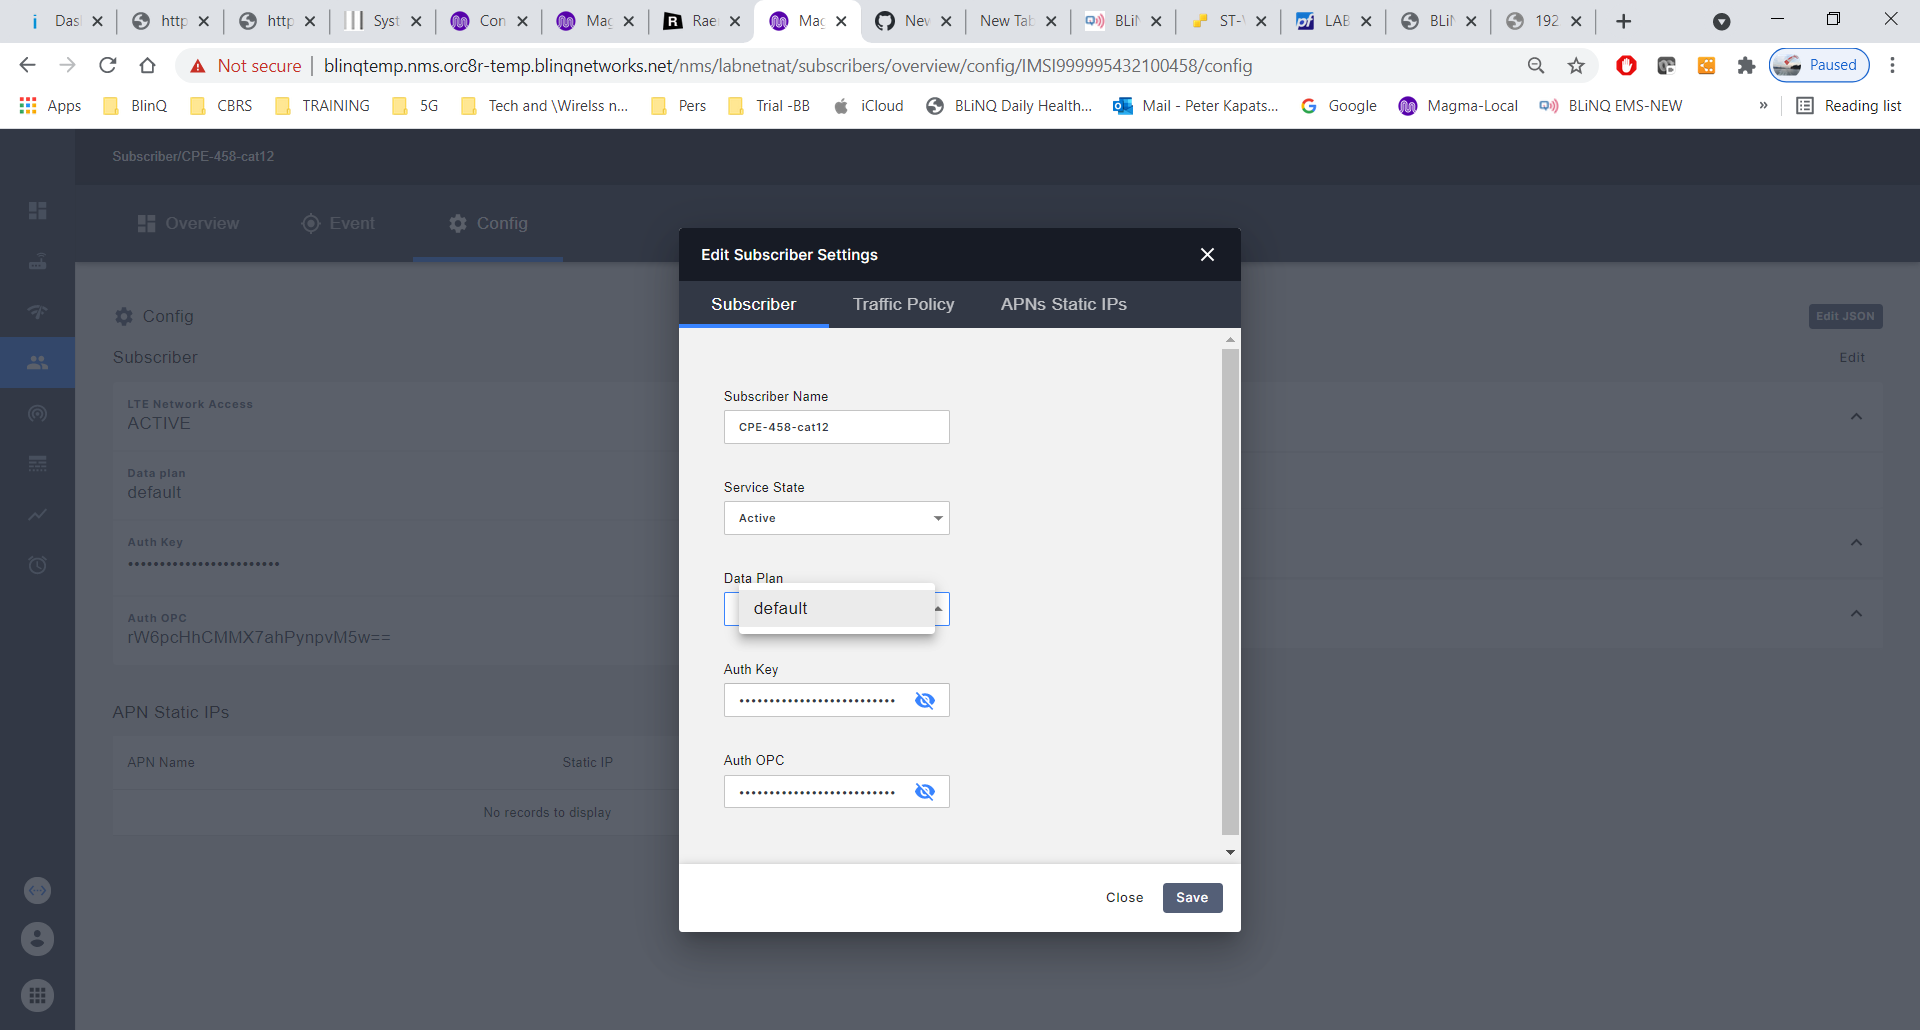Click the Save button
The height and width of the screenshot is (1030, 1920).
pyautogui.click(x=1192, y=897)
